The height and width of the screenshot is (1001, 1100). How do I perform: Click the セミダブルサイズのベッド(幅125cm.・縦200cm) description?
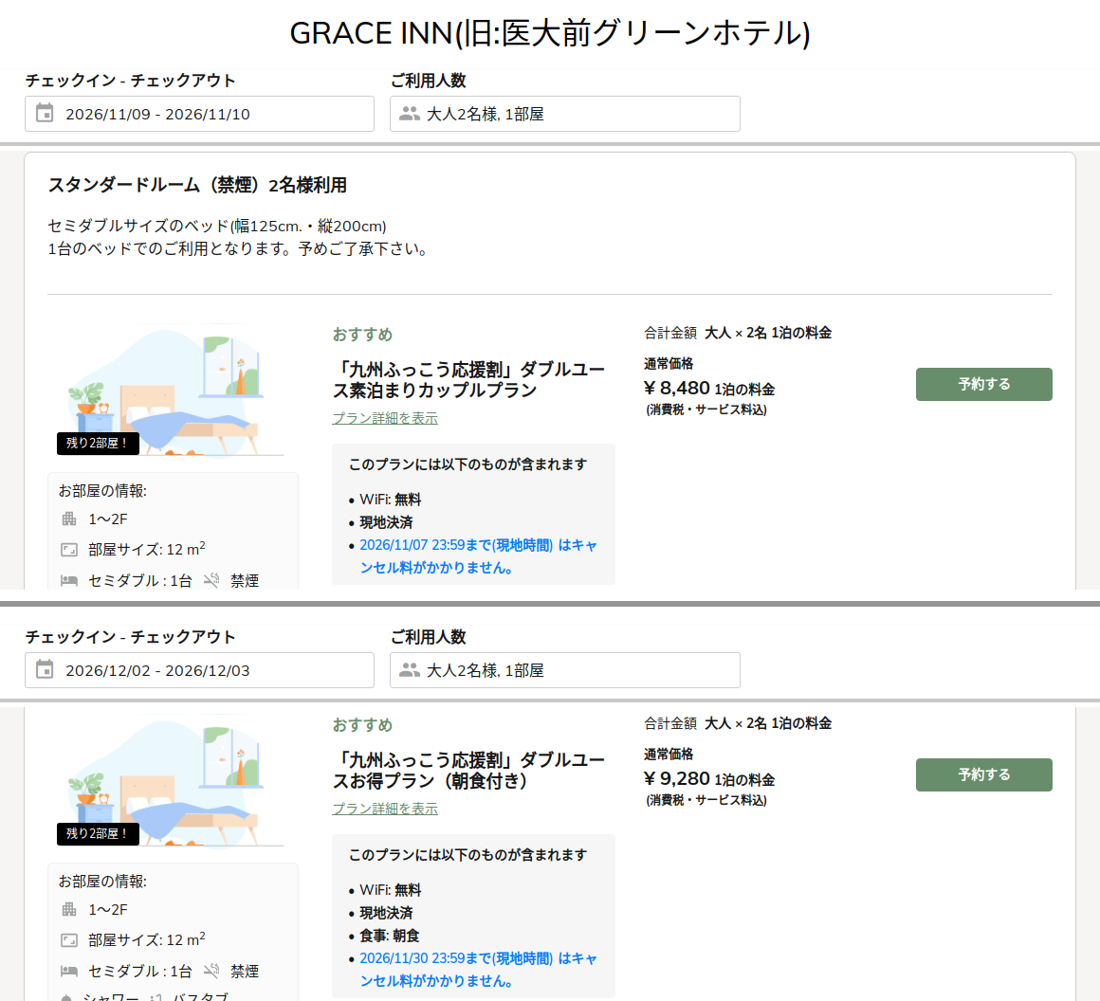[x=217, y=226]
